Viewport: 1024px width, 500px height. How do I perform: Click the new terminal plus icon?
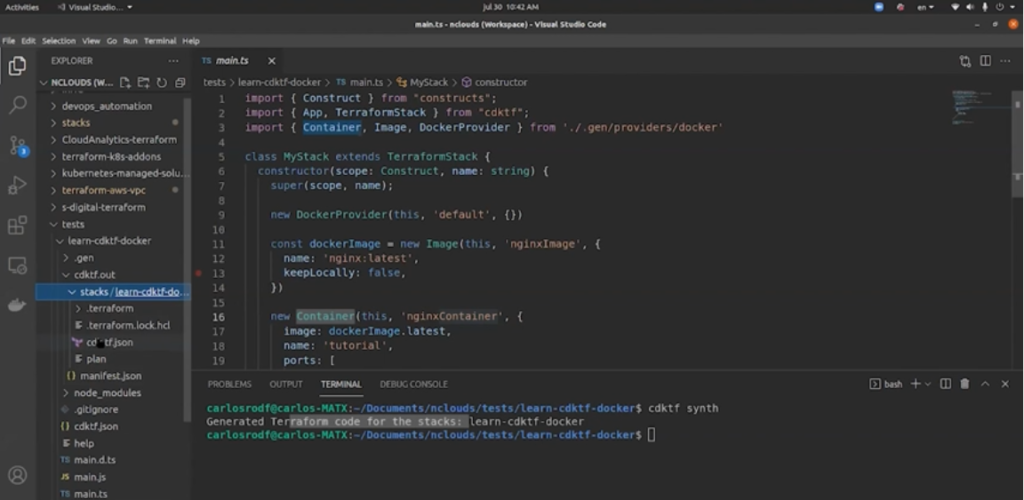pyautogui.click(x=916, y=384)
